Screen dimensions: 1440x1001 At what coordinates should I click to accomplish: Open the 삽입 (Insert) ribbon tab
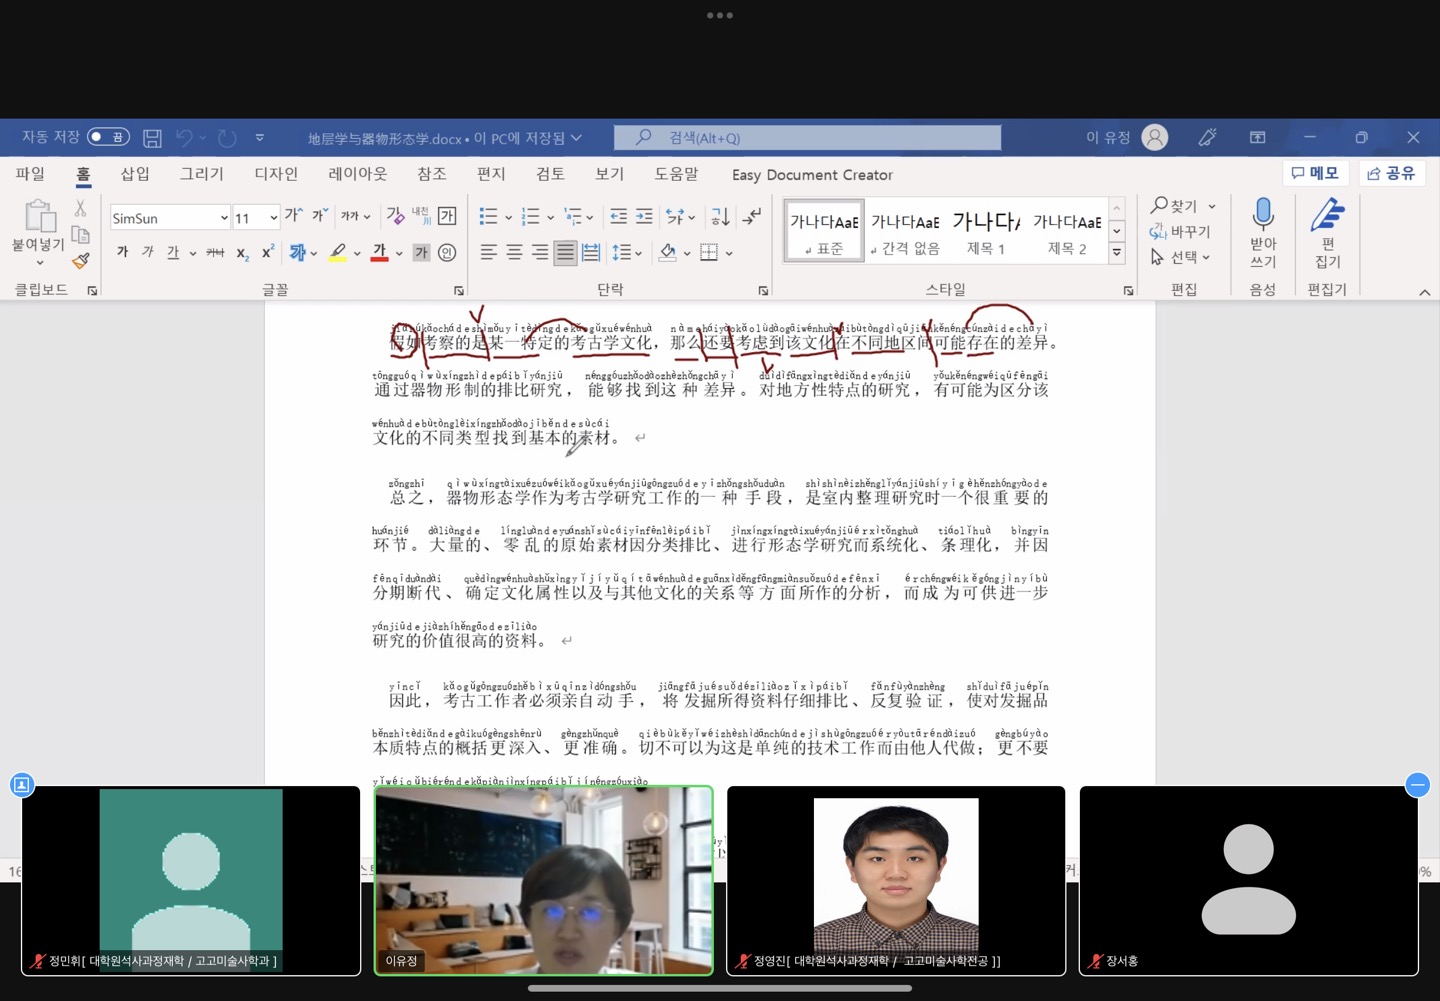pos(135,174)
